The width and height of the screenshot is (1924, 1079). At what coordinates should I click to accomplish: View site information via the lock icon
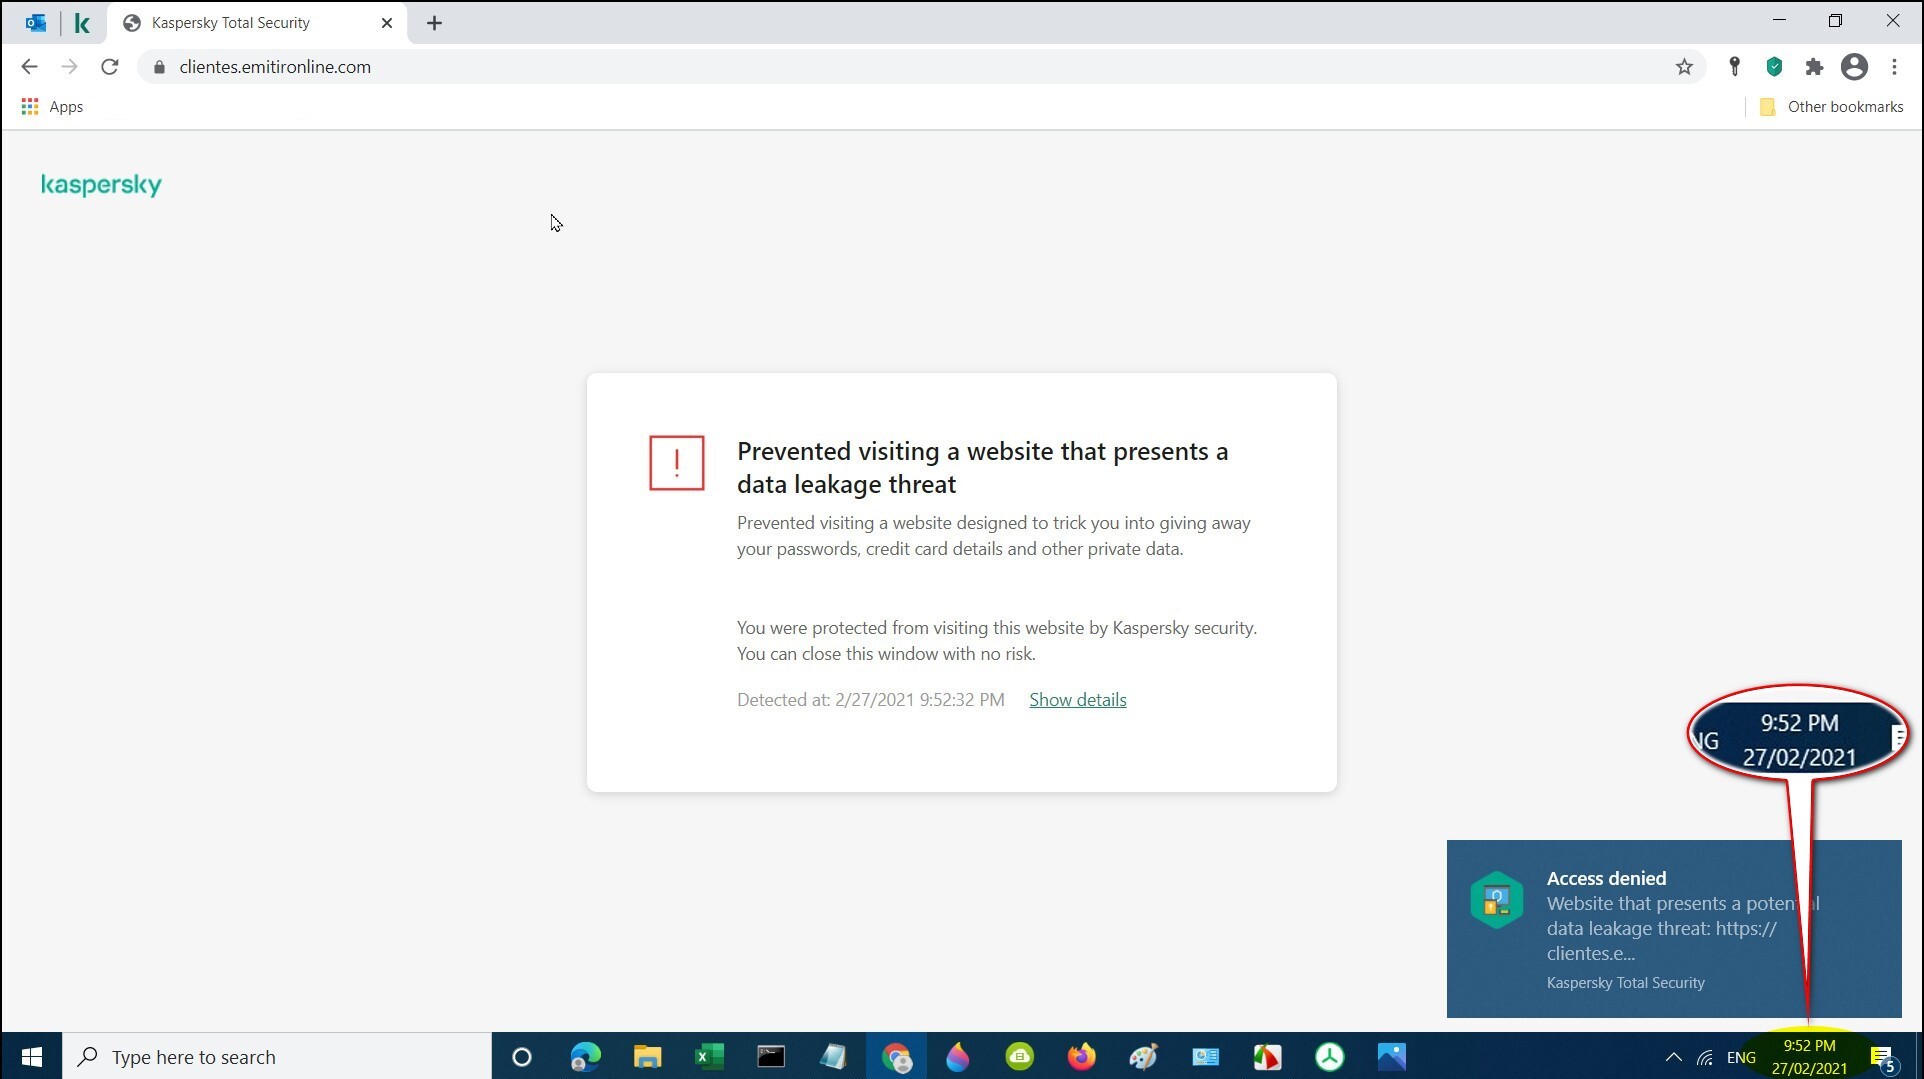159,67
